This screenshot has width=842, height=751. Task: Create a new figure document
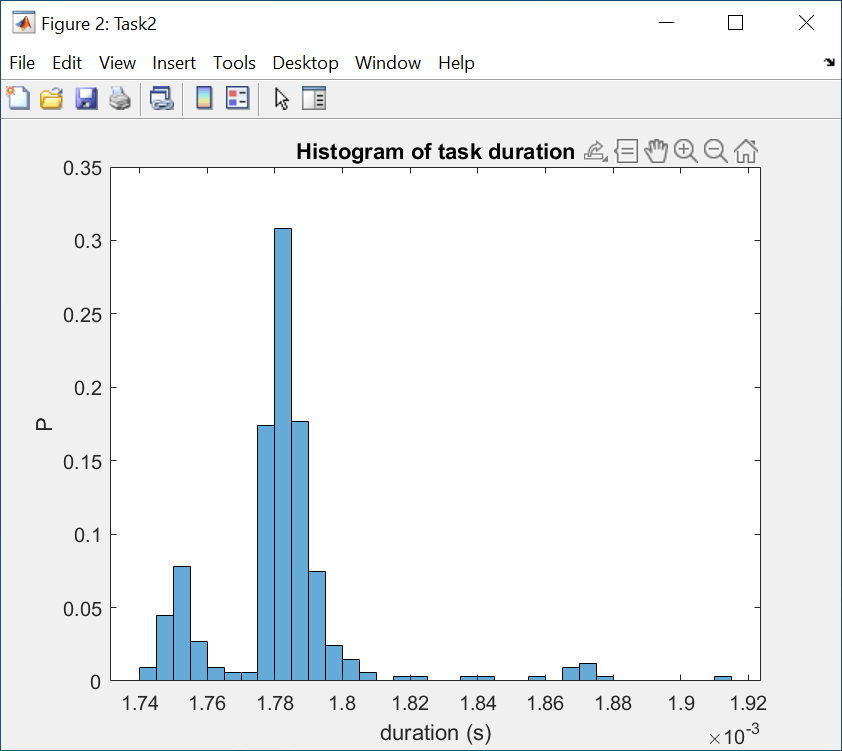18,98
